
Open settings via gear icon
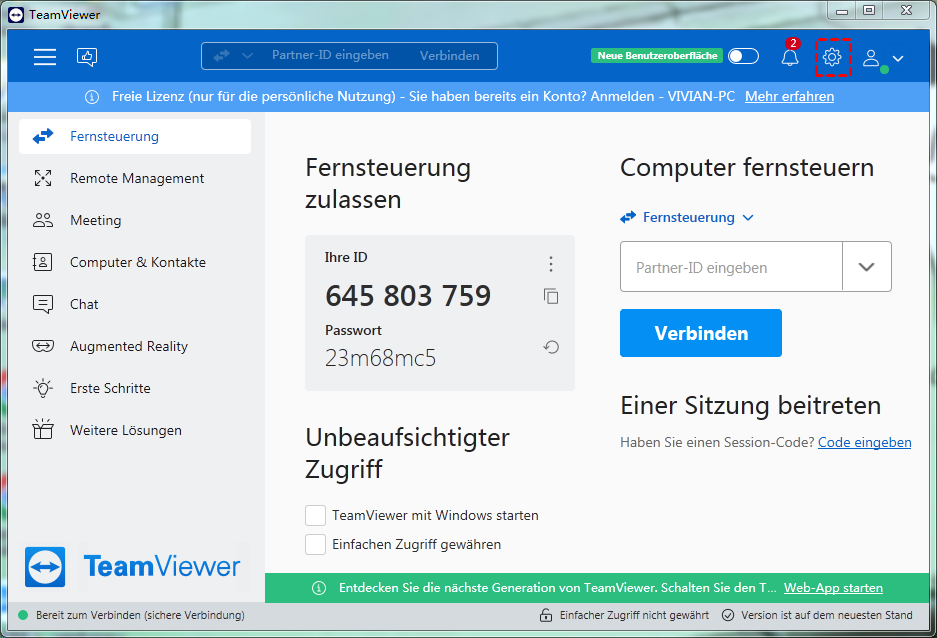pyautogui.click(x=832, y=57)
